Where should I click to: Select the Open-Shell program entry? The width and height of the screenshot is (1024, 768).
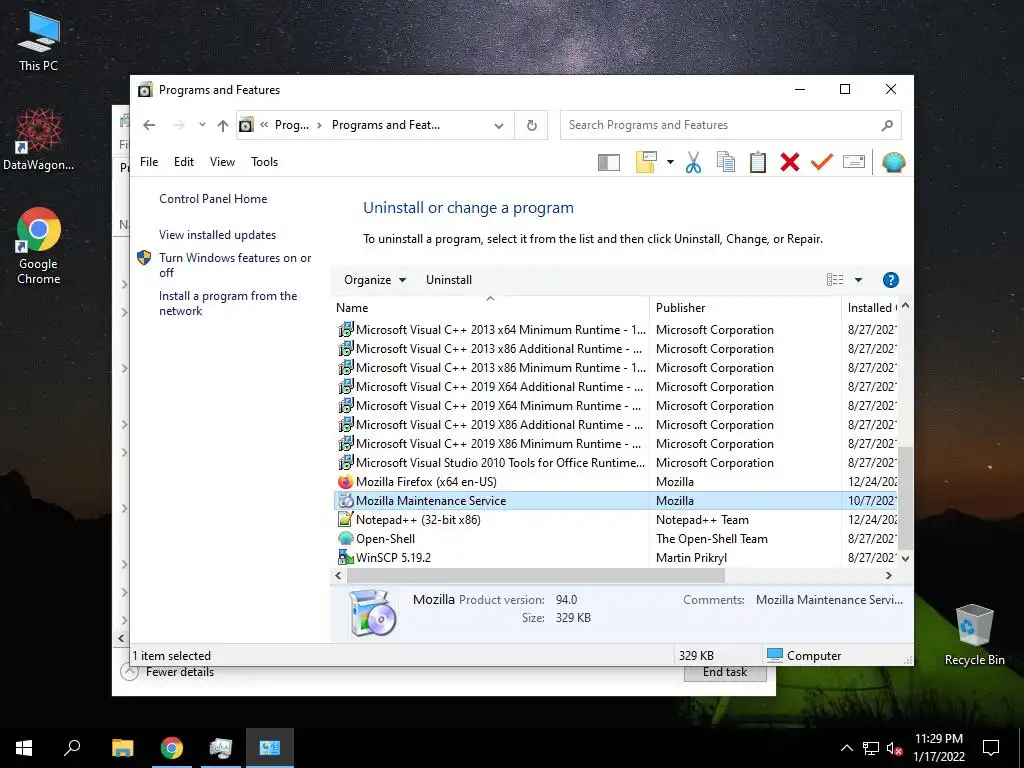(x=615, y=539)
